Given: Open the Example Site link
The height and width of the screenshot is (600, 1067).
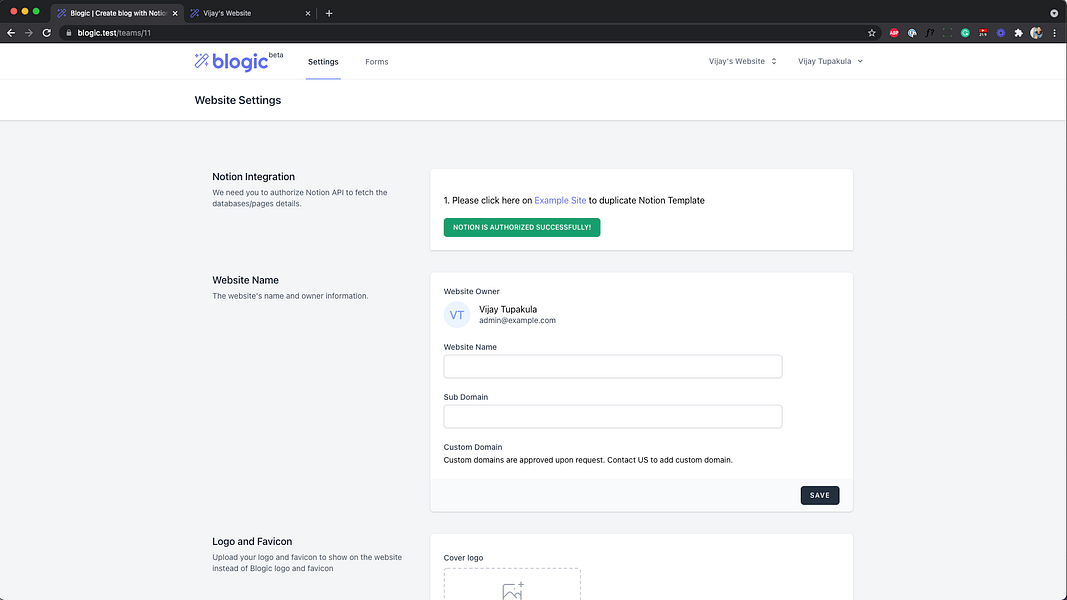Looking at the screenshot, I should pos(560,200).
